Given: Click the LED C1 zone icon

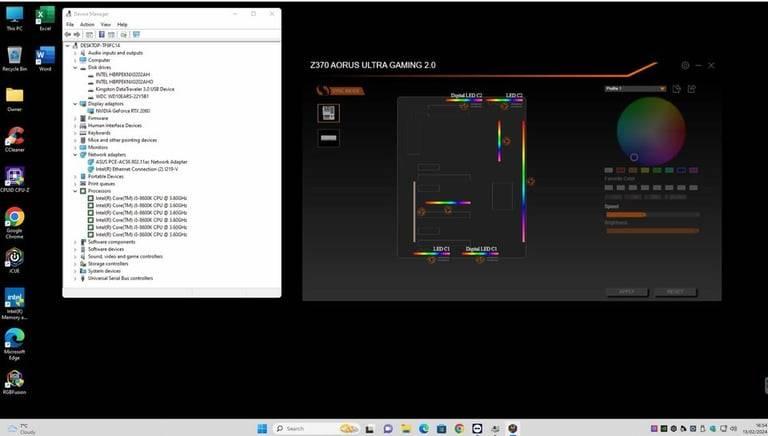Looking at the screenshot, I should pos(431,260).
